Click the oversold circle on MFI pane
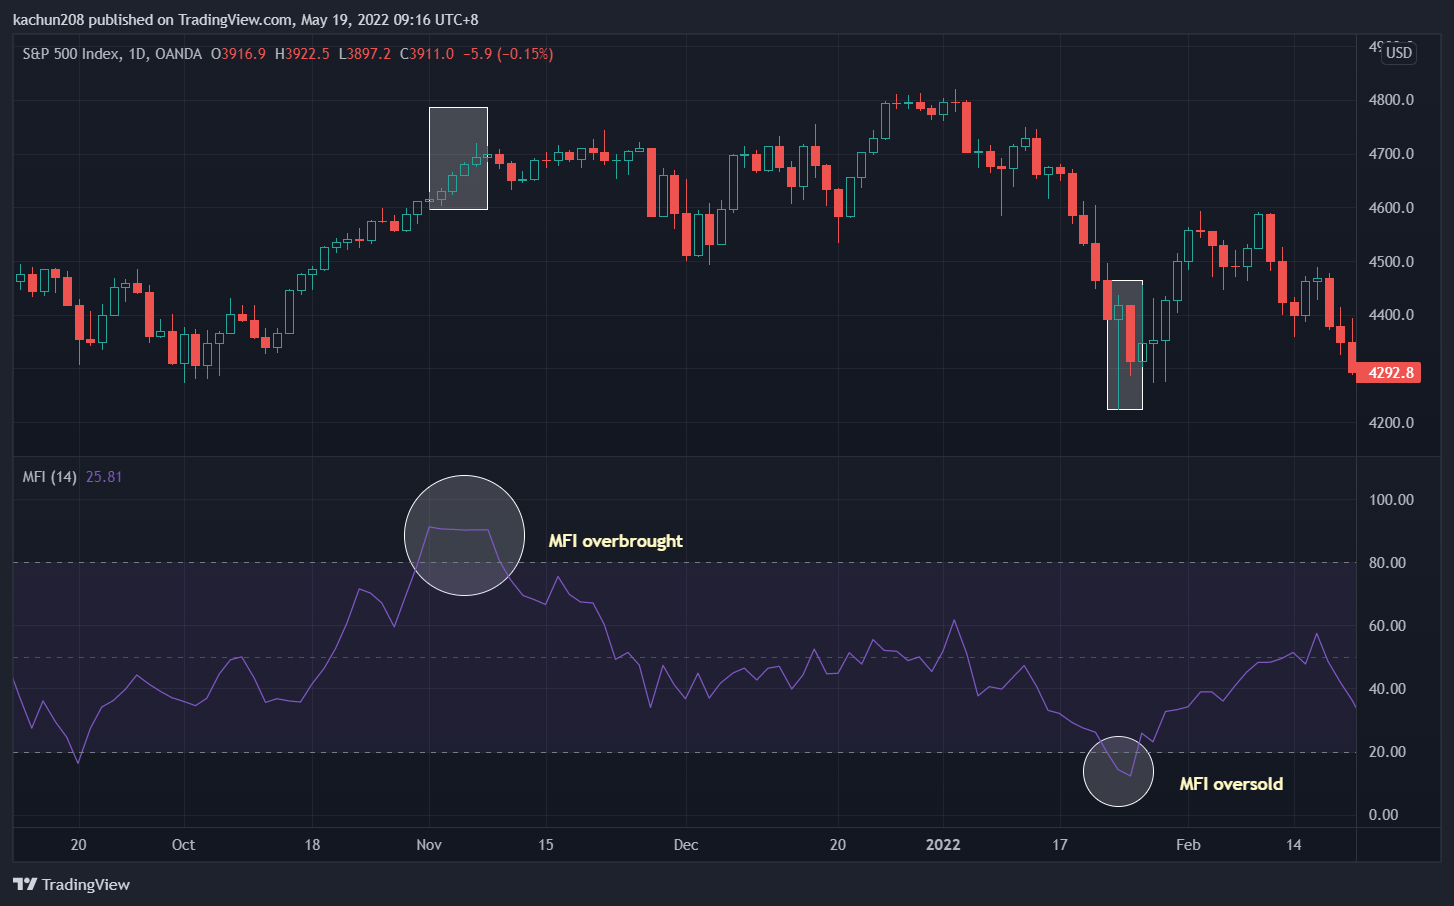1454x906 pixels. [x=1118, y=771]
